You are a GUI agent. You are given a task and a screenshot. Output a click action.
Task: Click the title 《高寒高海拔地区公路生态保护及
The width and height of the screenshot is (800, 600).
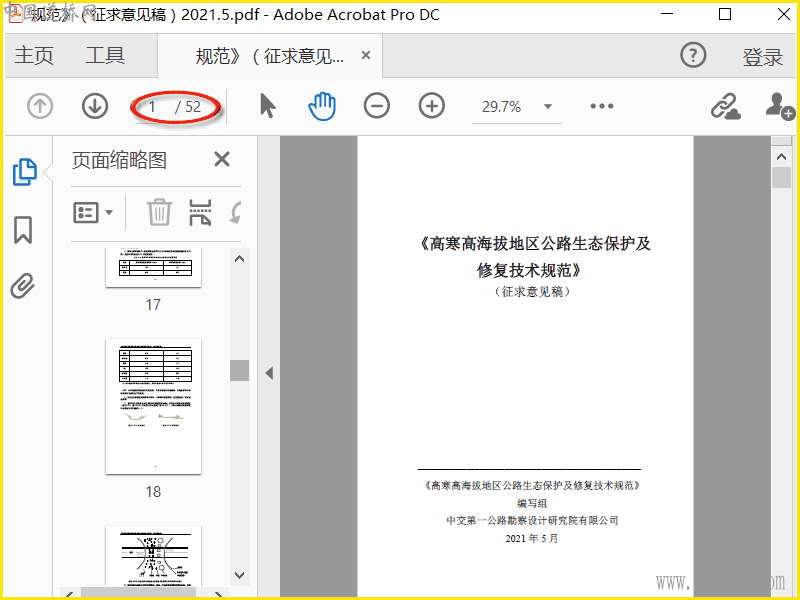coord(534,243)
